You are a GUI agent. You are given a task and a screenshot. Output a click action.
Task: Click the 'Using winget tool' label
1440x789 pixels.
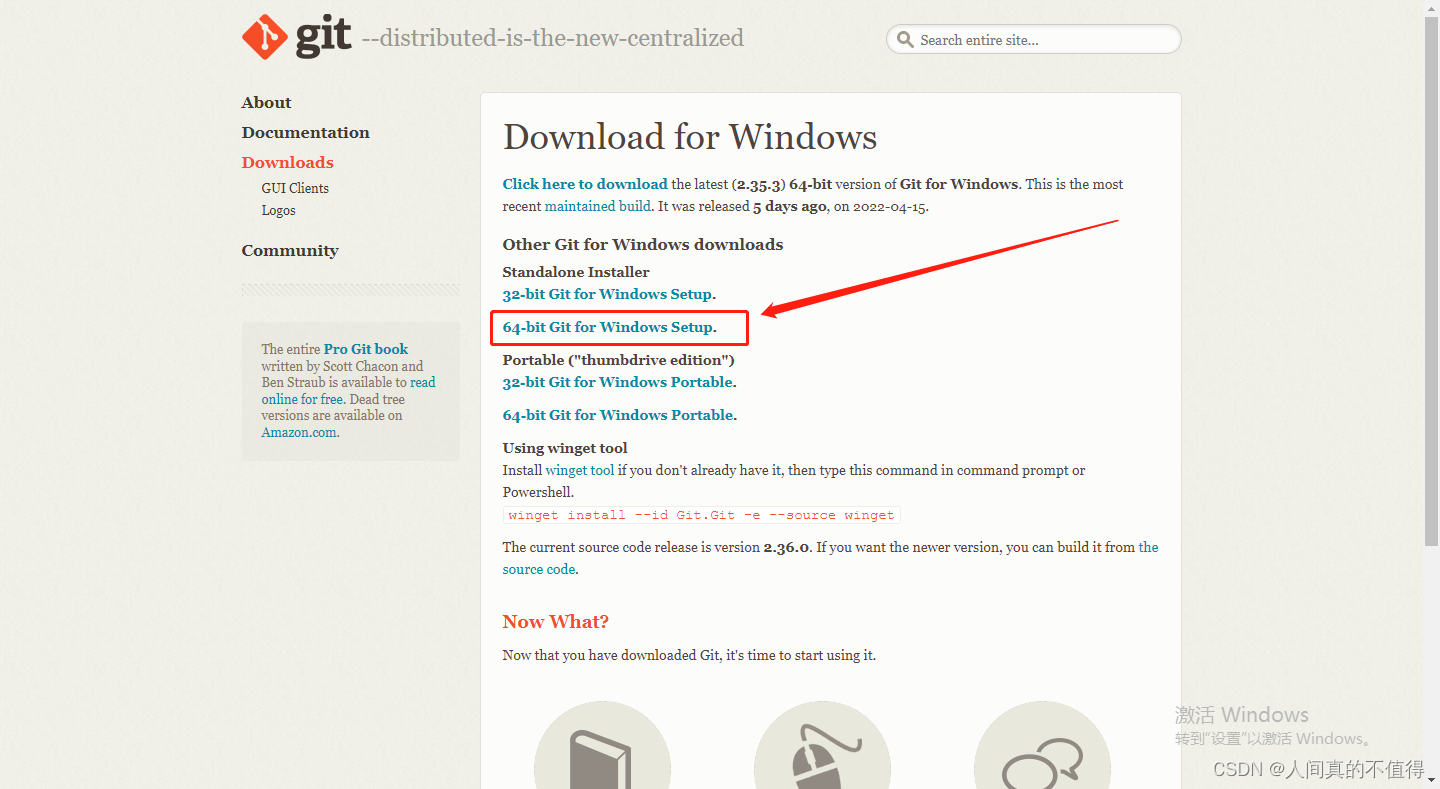tap(565, 448)
